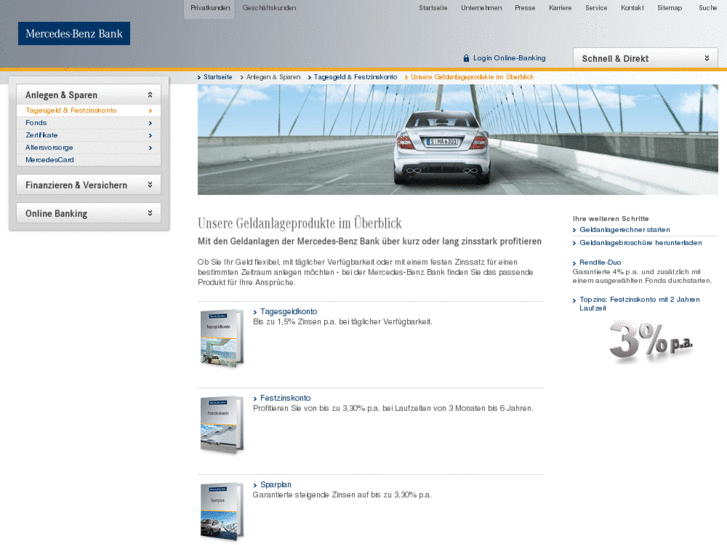Click Geldanlagebroschüre herunterladen link
The image size is (727, 545).
pos(641,243)
